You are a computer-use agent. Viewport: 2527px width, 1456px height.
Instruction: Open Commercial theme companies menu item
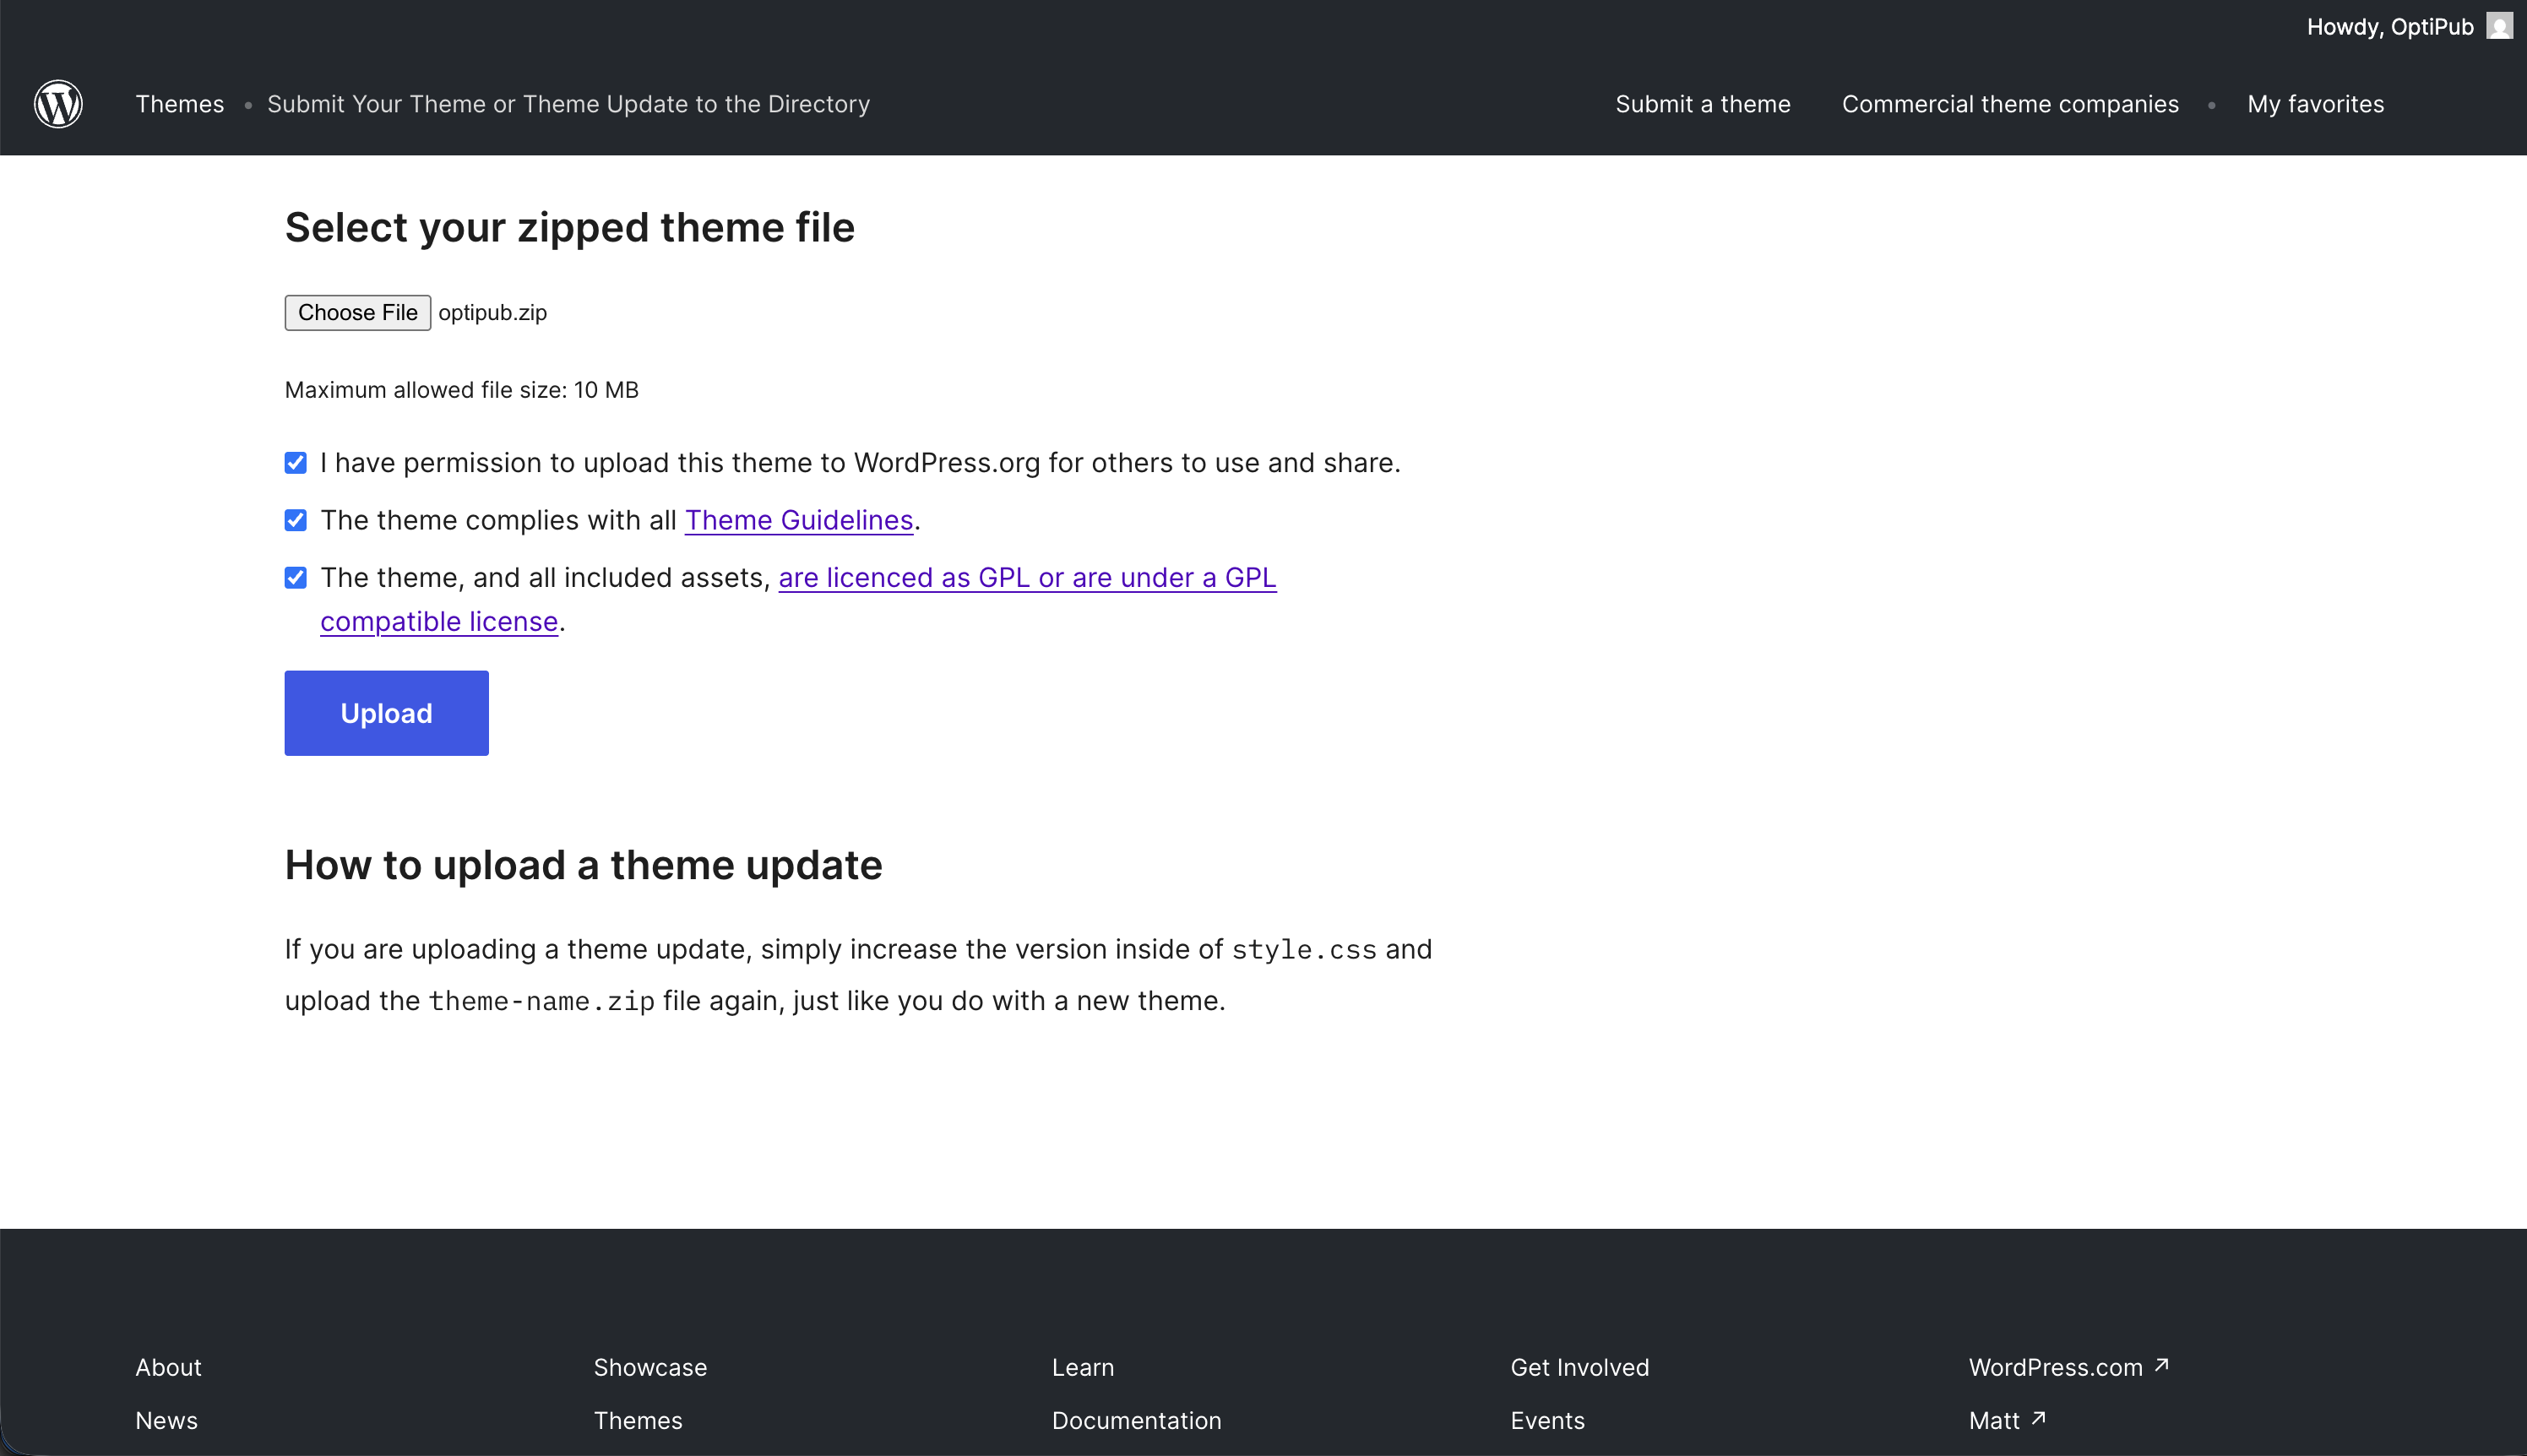2009,104
